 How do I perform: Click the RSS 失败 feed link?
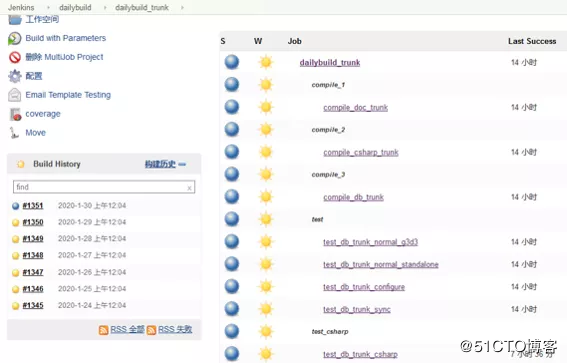point(175,329)
